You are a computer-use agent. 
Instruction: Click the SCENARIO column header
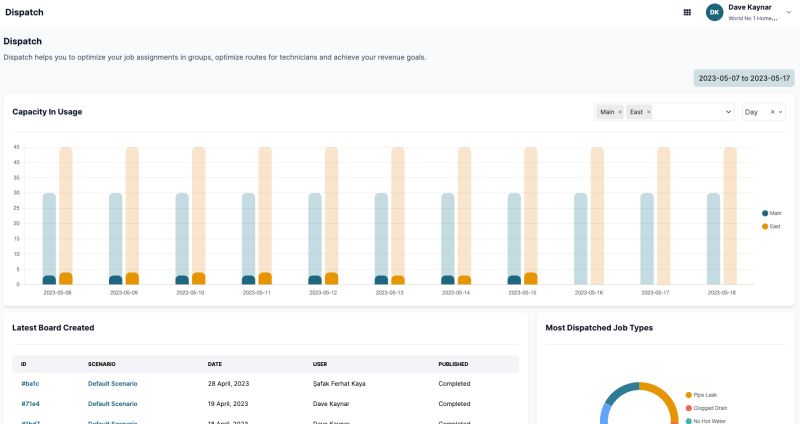coord(102,364)
